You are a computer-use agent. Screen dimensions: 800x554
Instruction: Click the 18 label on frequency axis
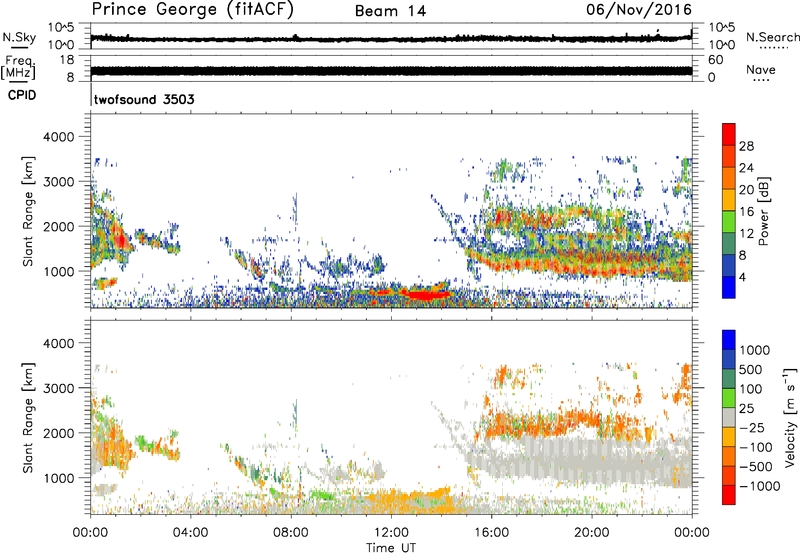pyautogui.click(x=67, y=60)
